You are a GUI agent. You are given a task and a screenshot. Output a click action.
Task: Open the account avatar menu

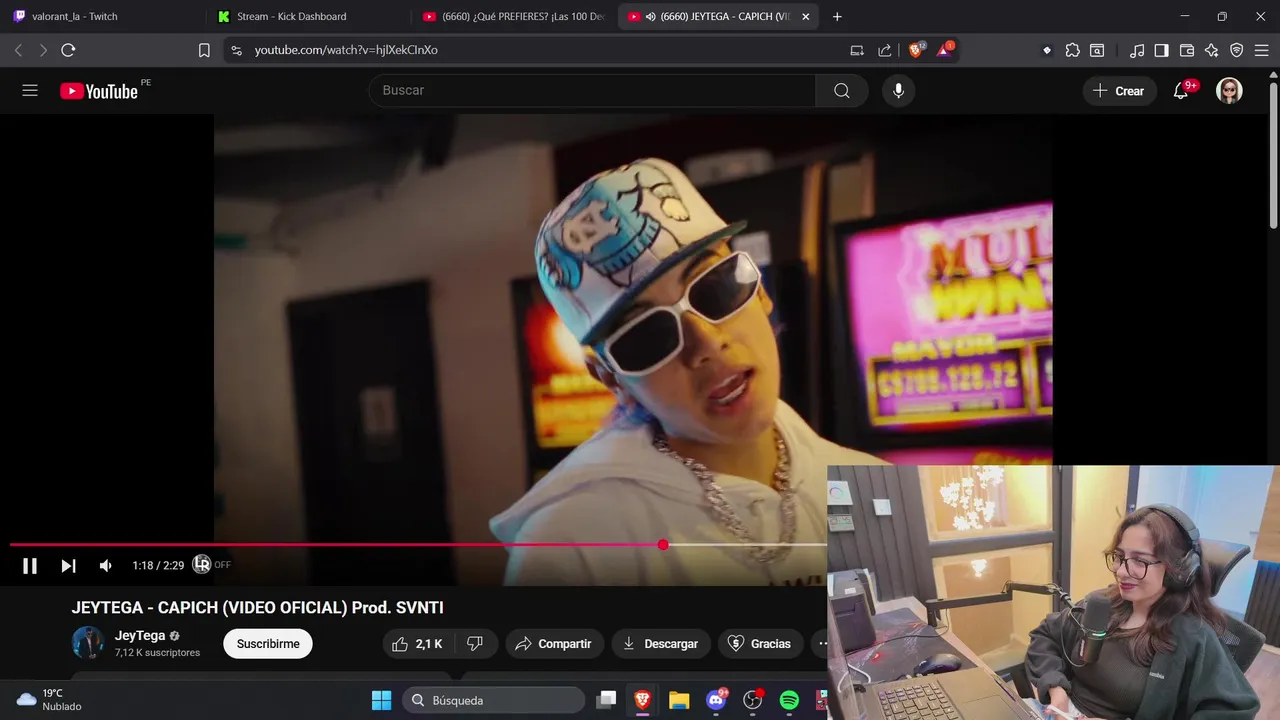coord(1229,90)
